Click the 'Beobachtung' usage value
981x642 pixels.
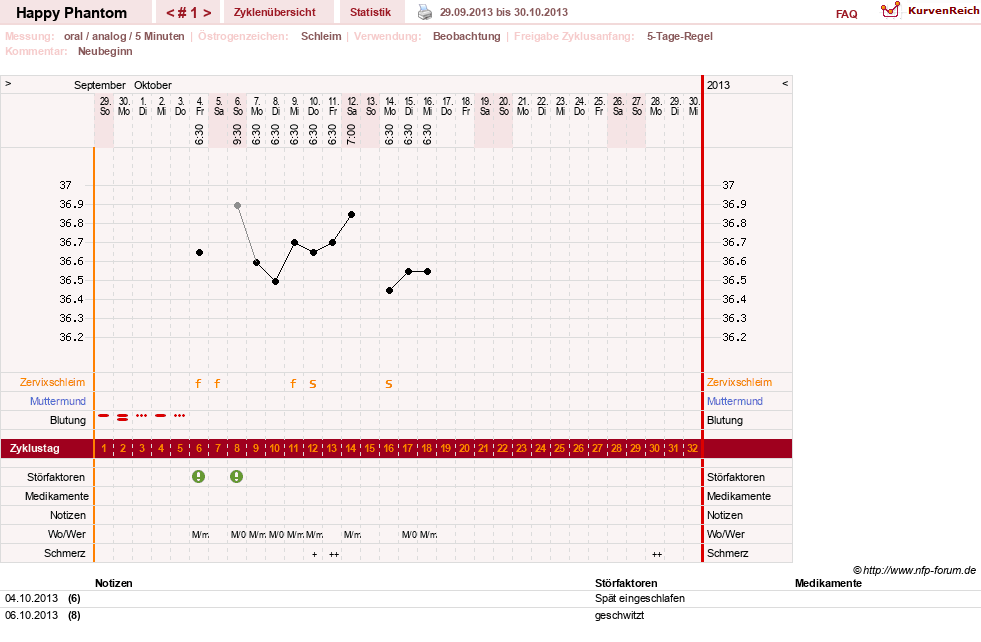(x=467, y=36)
